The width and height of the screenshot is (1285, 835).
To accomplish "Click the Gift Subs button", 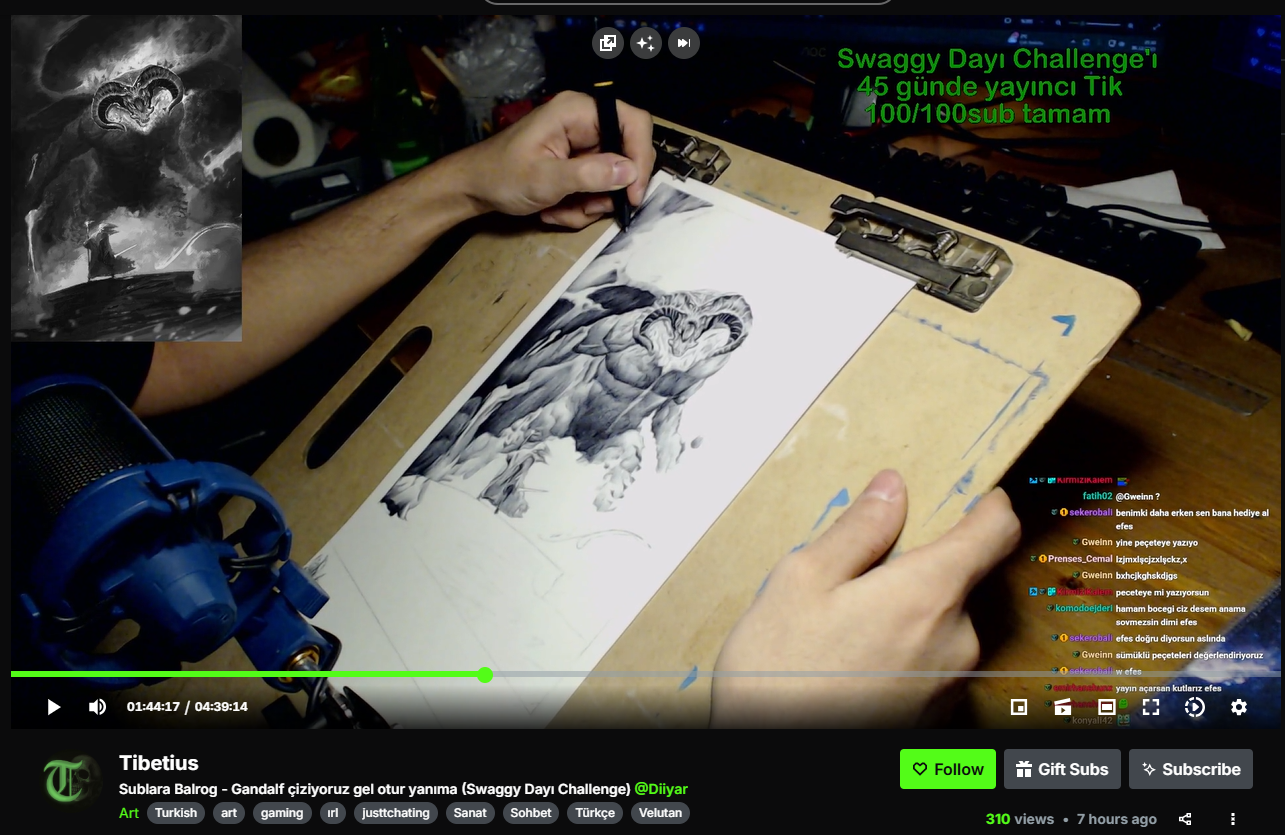I will 1062,769.
